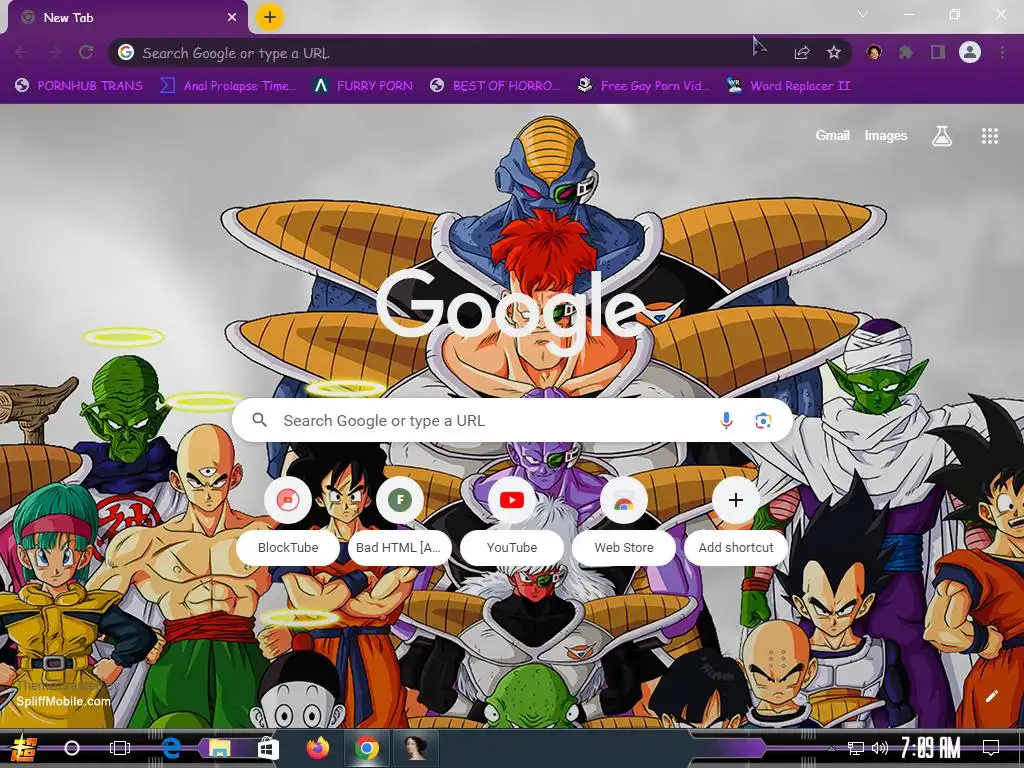Screen dimensions: 1024x768
Task: Open volume icon in system tray
Action: (880, 748)
